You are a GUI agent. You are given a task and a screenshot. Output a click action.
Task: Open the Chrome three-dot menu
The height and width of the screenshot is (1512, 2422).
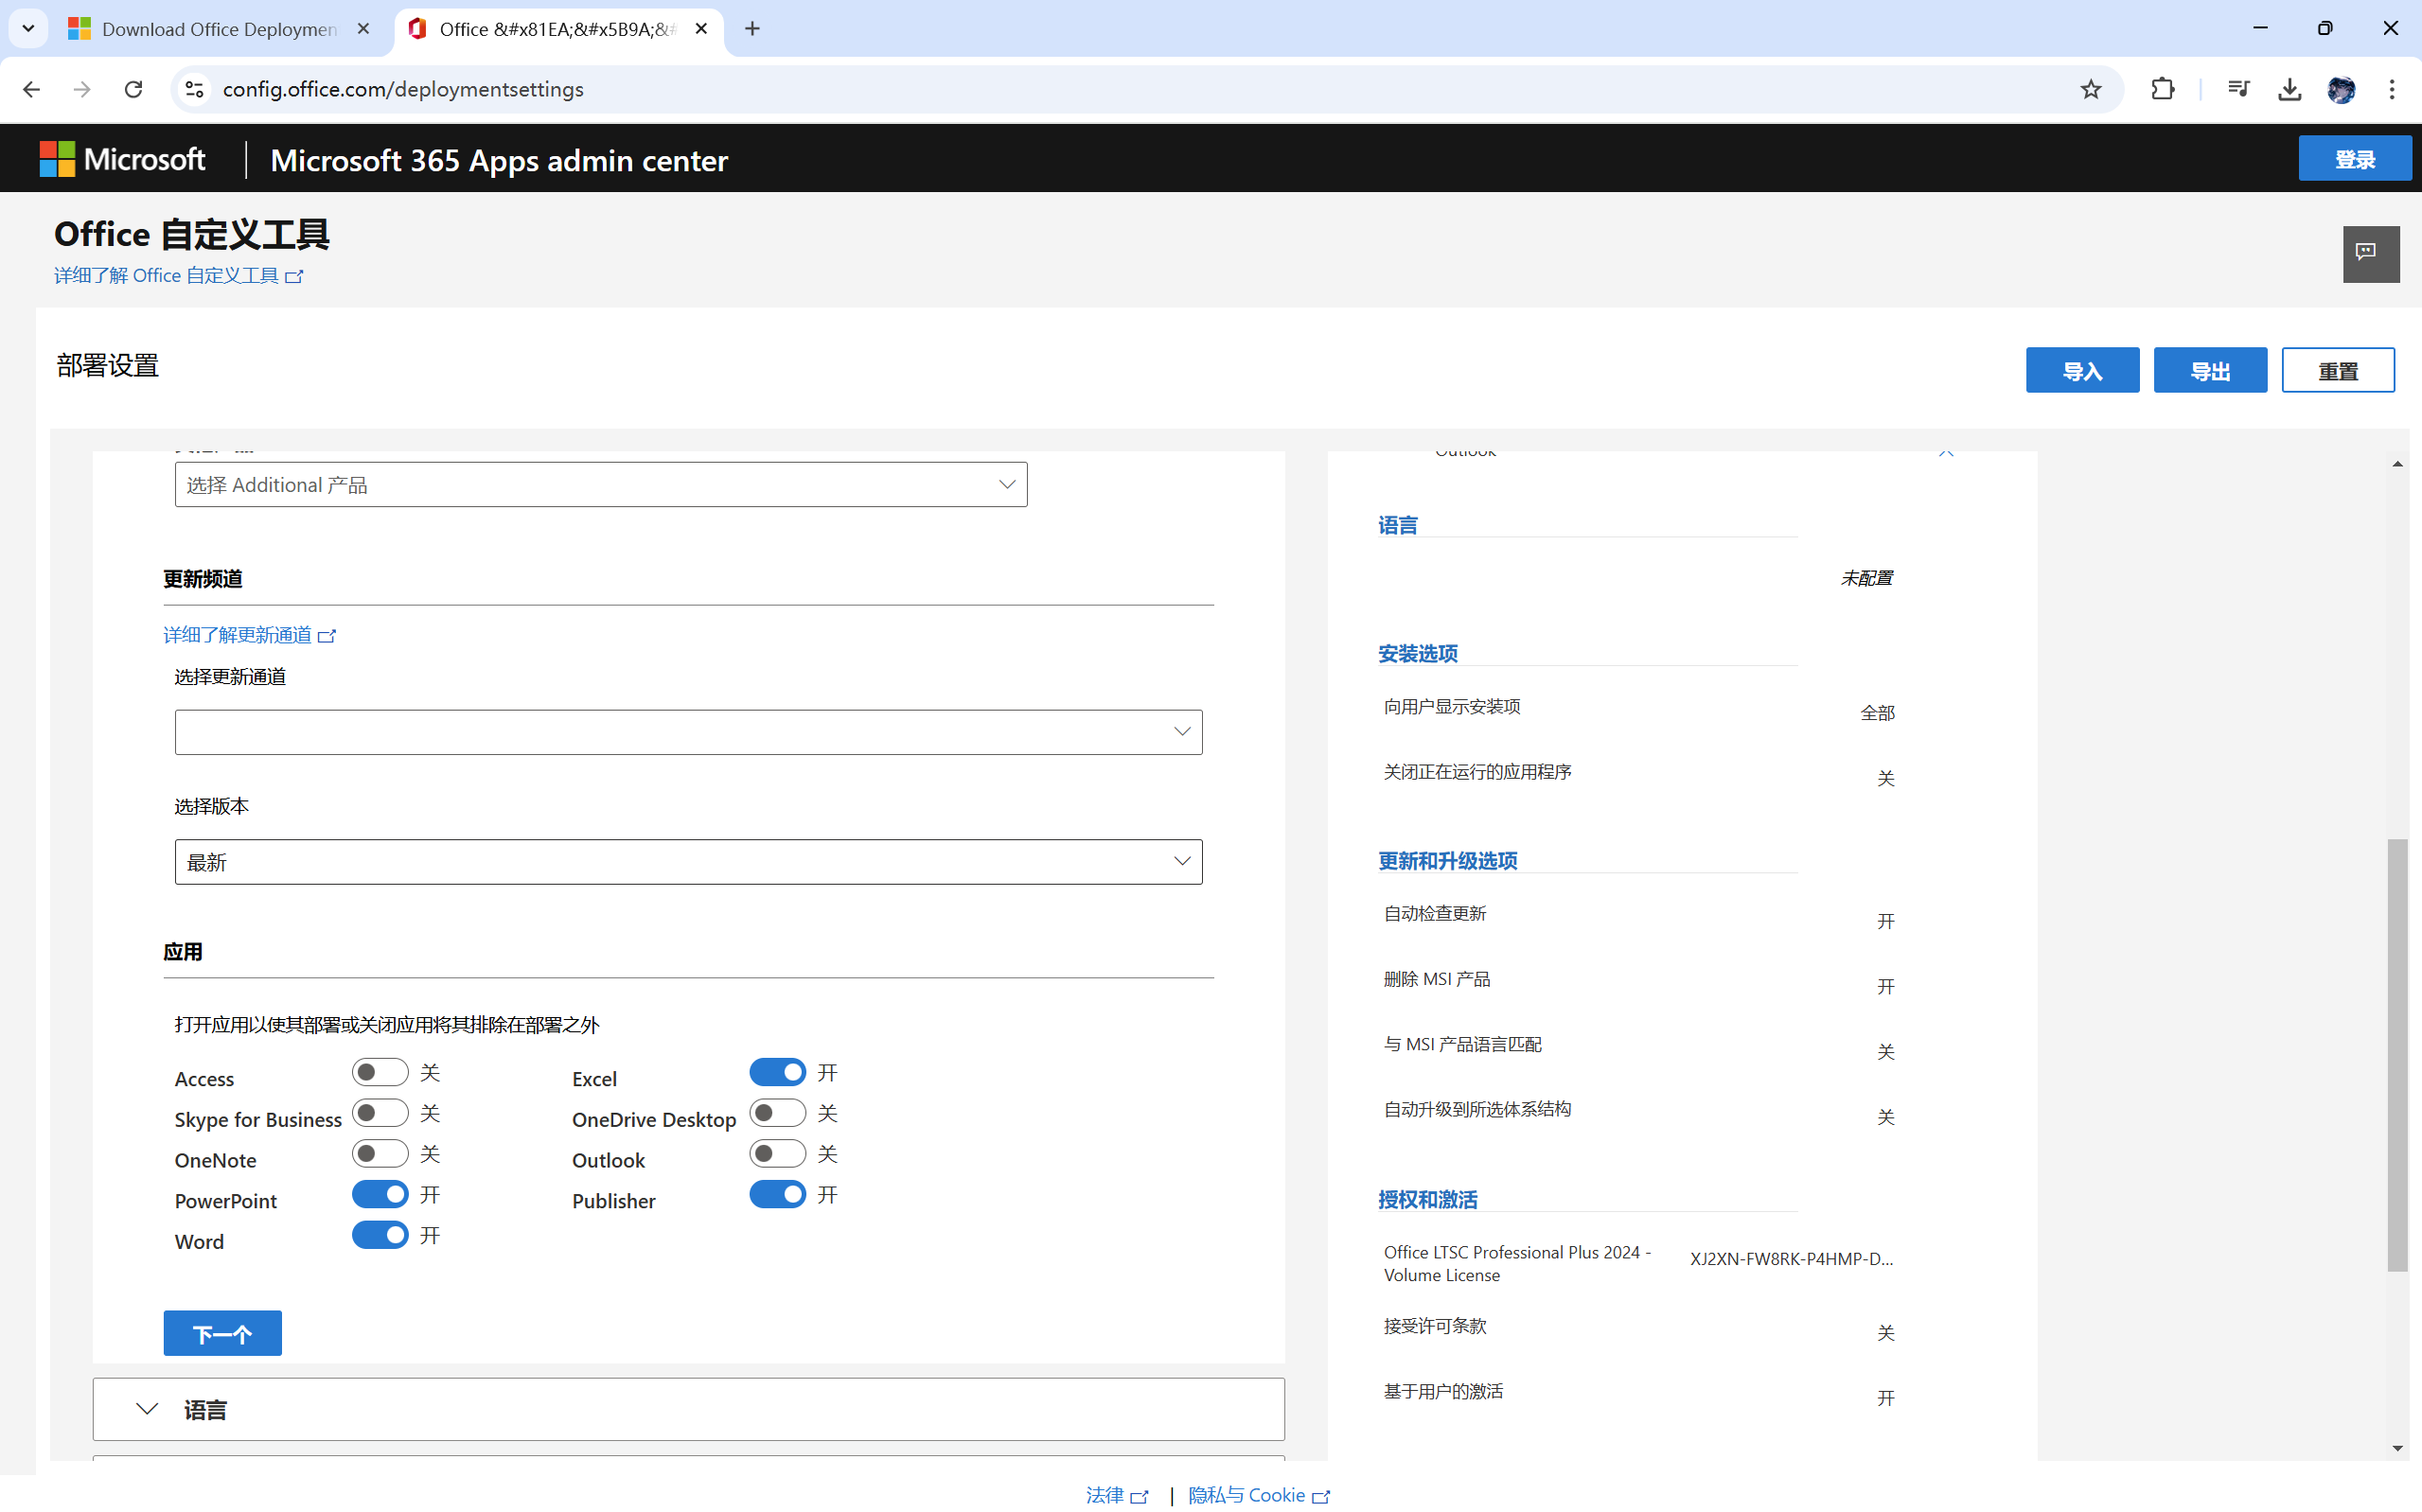2392,89
